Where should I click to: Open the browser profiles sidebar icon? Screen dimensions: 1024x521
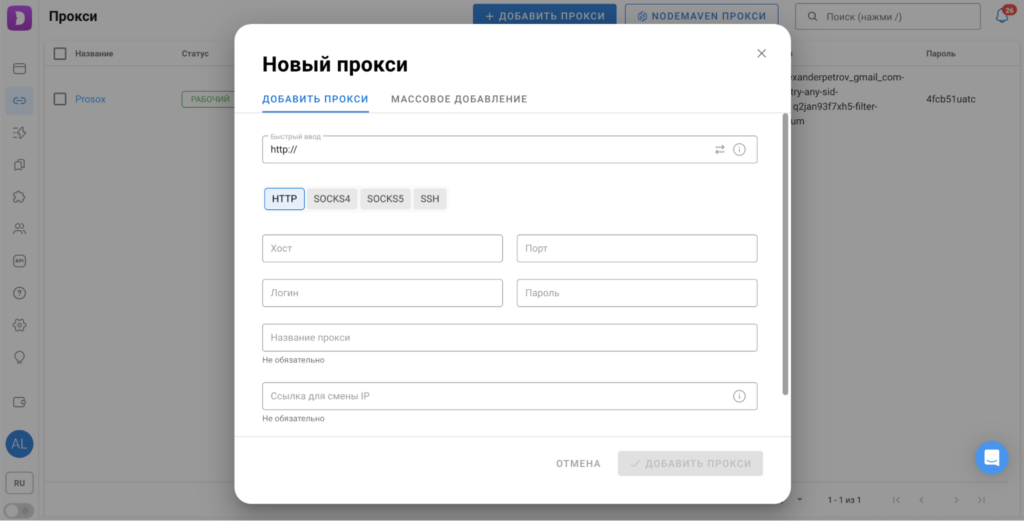pos(20,69)
